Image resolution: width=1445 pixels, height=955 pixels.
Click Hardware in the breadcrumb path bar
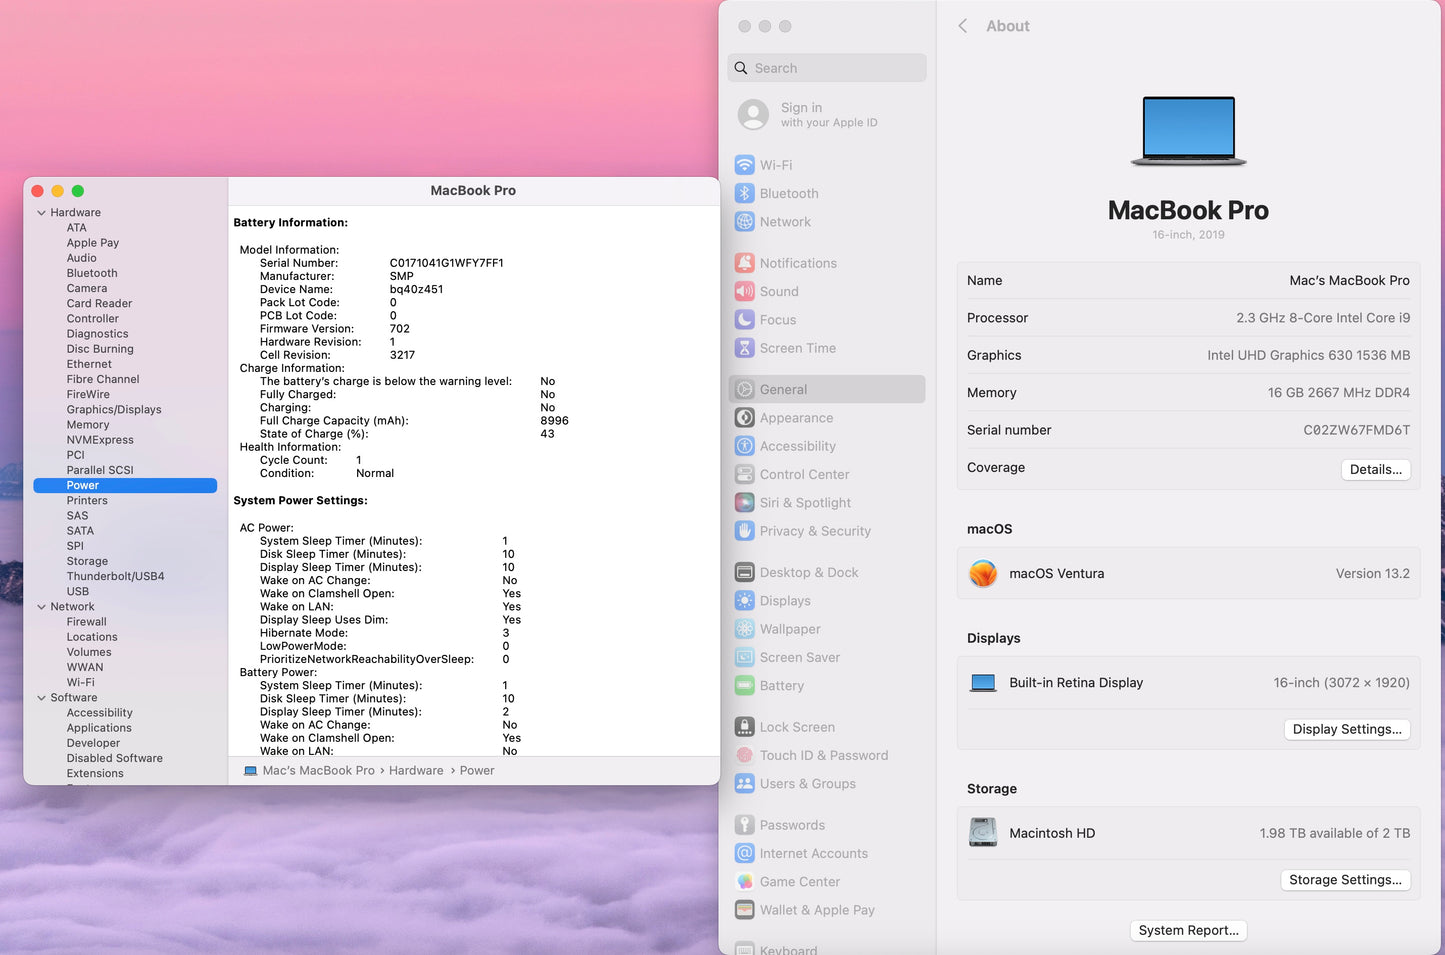[x=416, y=770]
